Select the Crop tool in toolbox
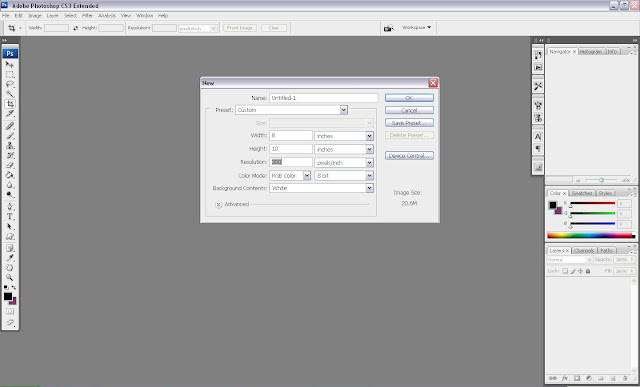 click(x=10, y=104)
